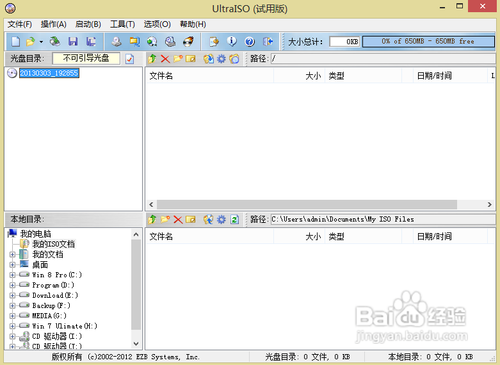
Task: Click the Compress ISO disc icon
Action: (170, 42)
